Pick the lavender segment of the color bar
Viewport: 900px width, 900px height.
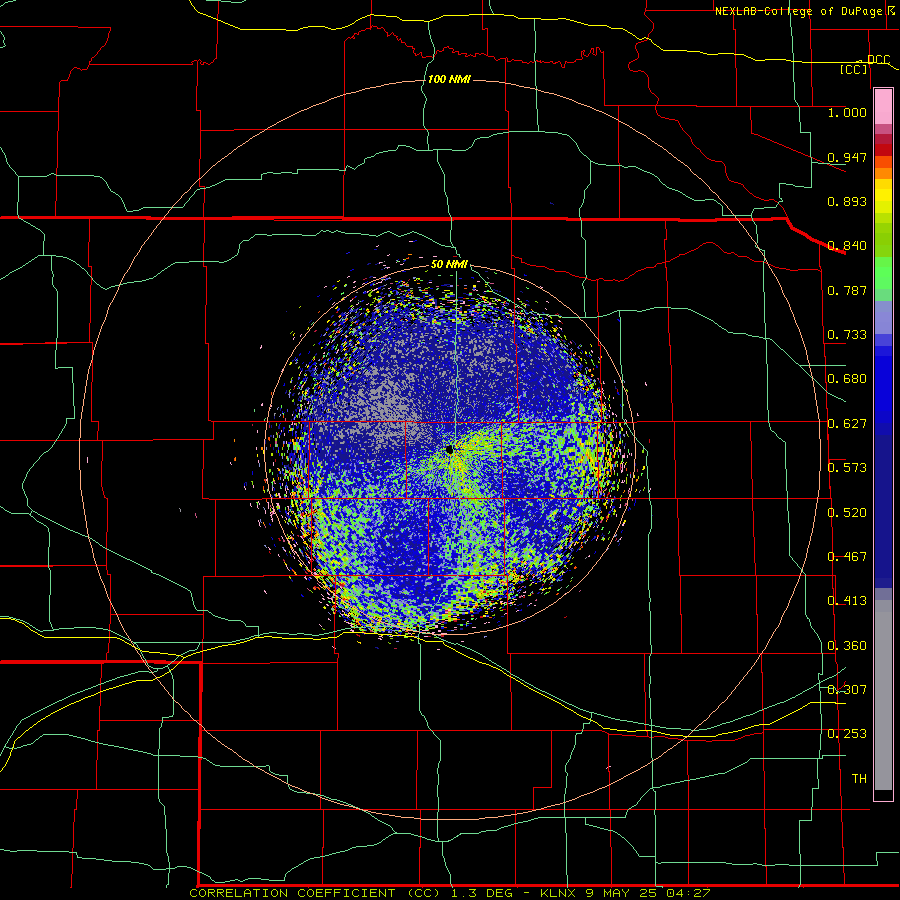(x=883, y=317)
